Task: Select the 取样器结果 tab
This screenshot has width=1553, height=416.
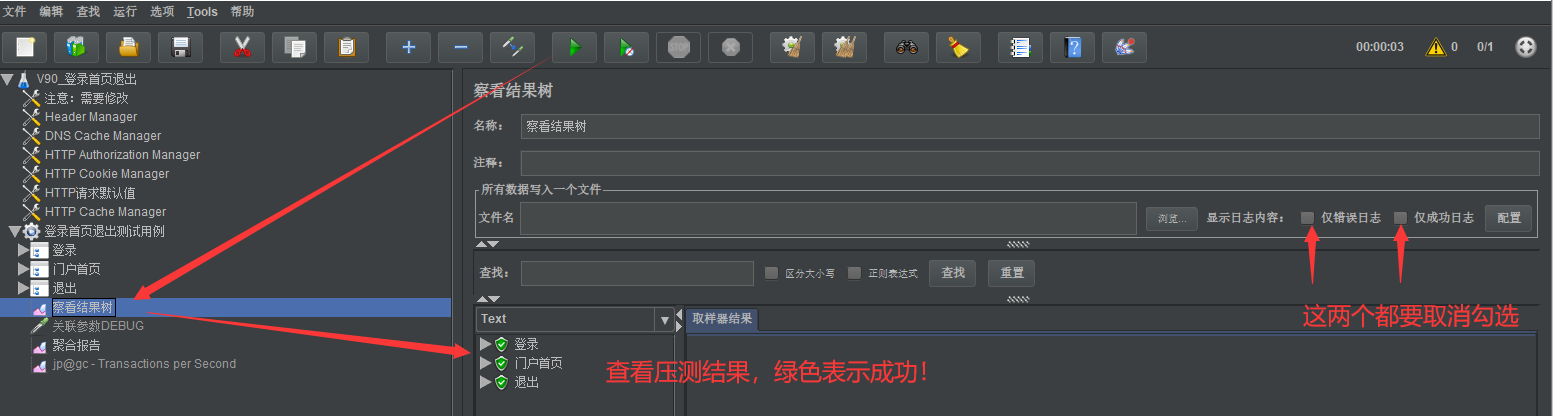Action: click(x=722, y=319)
